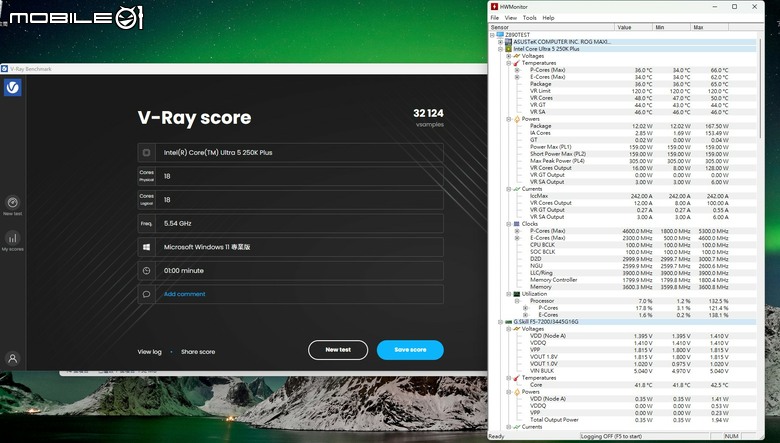Open the Tools menu in HWMonitor

coord(529,18)
